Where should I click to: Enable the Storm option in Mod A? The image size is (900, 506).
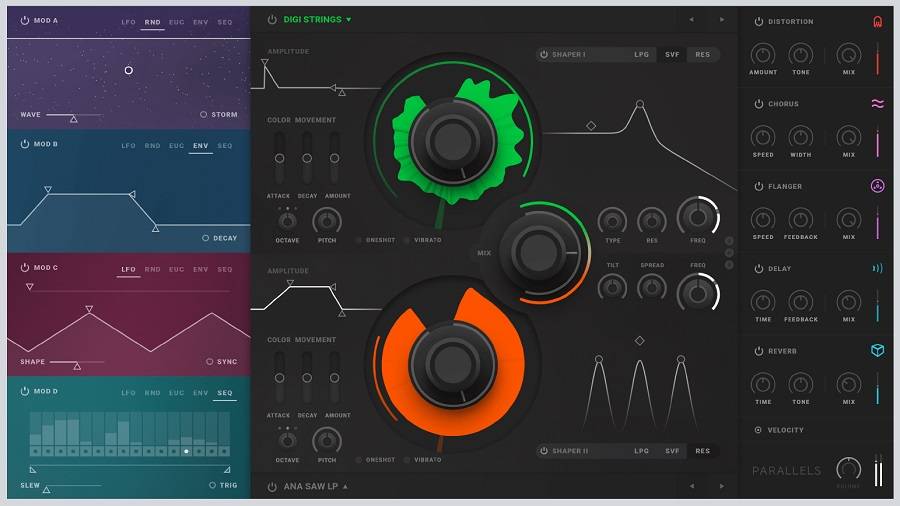coord(204,114)
